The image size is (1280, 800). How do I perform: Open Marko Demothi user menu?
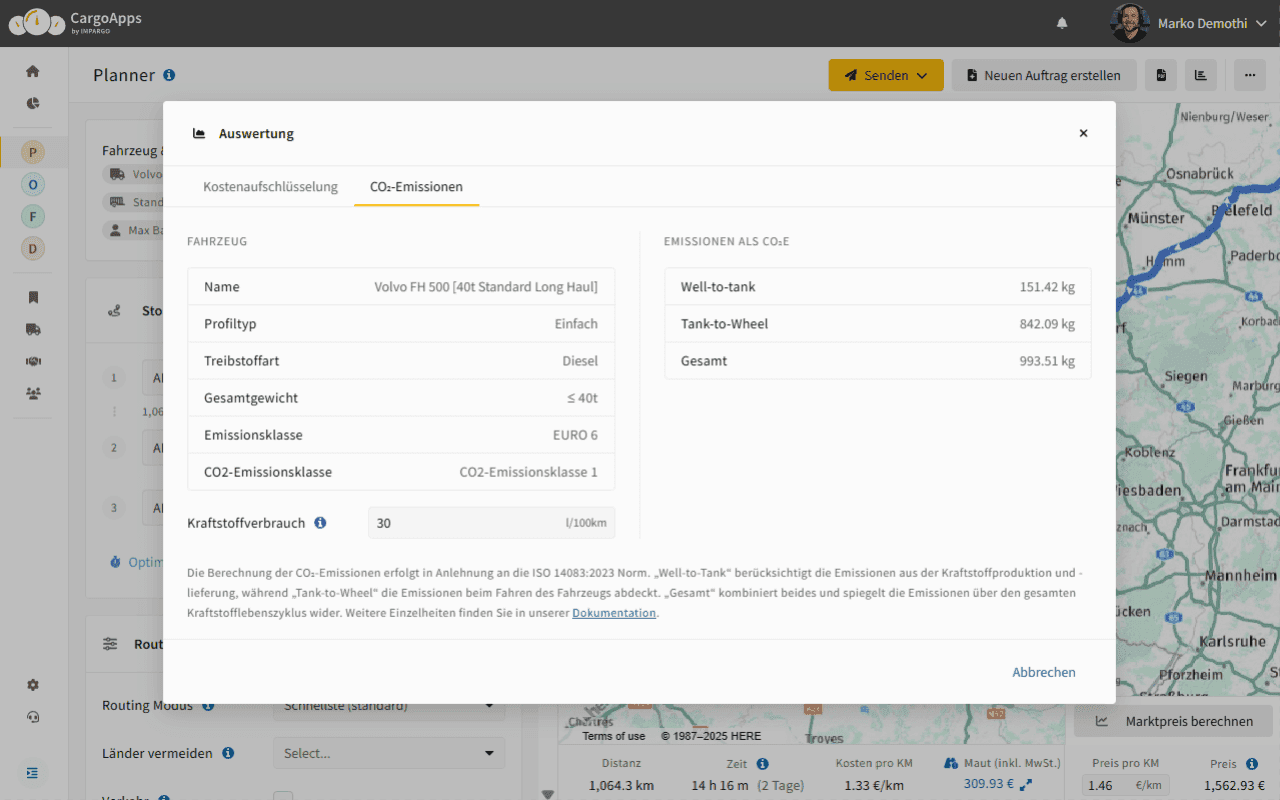click(x=1189, y=23)
